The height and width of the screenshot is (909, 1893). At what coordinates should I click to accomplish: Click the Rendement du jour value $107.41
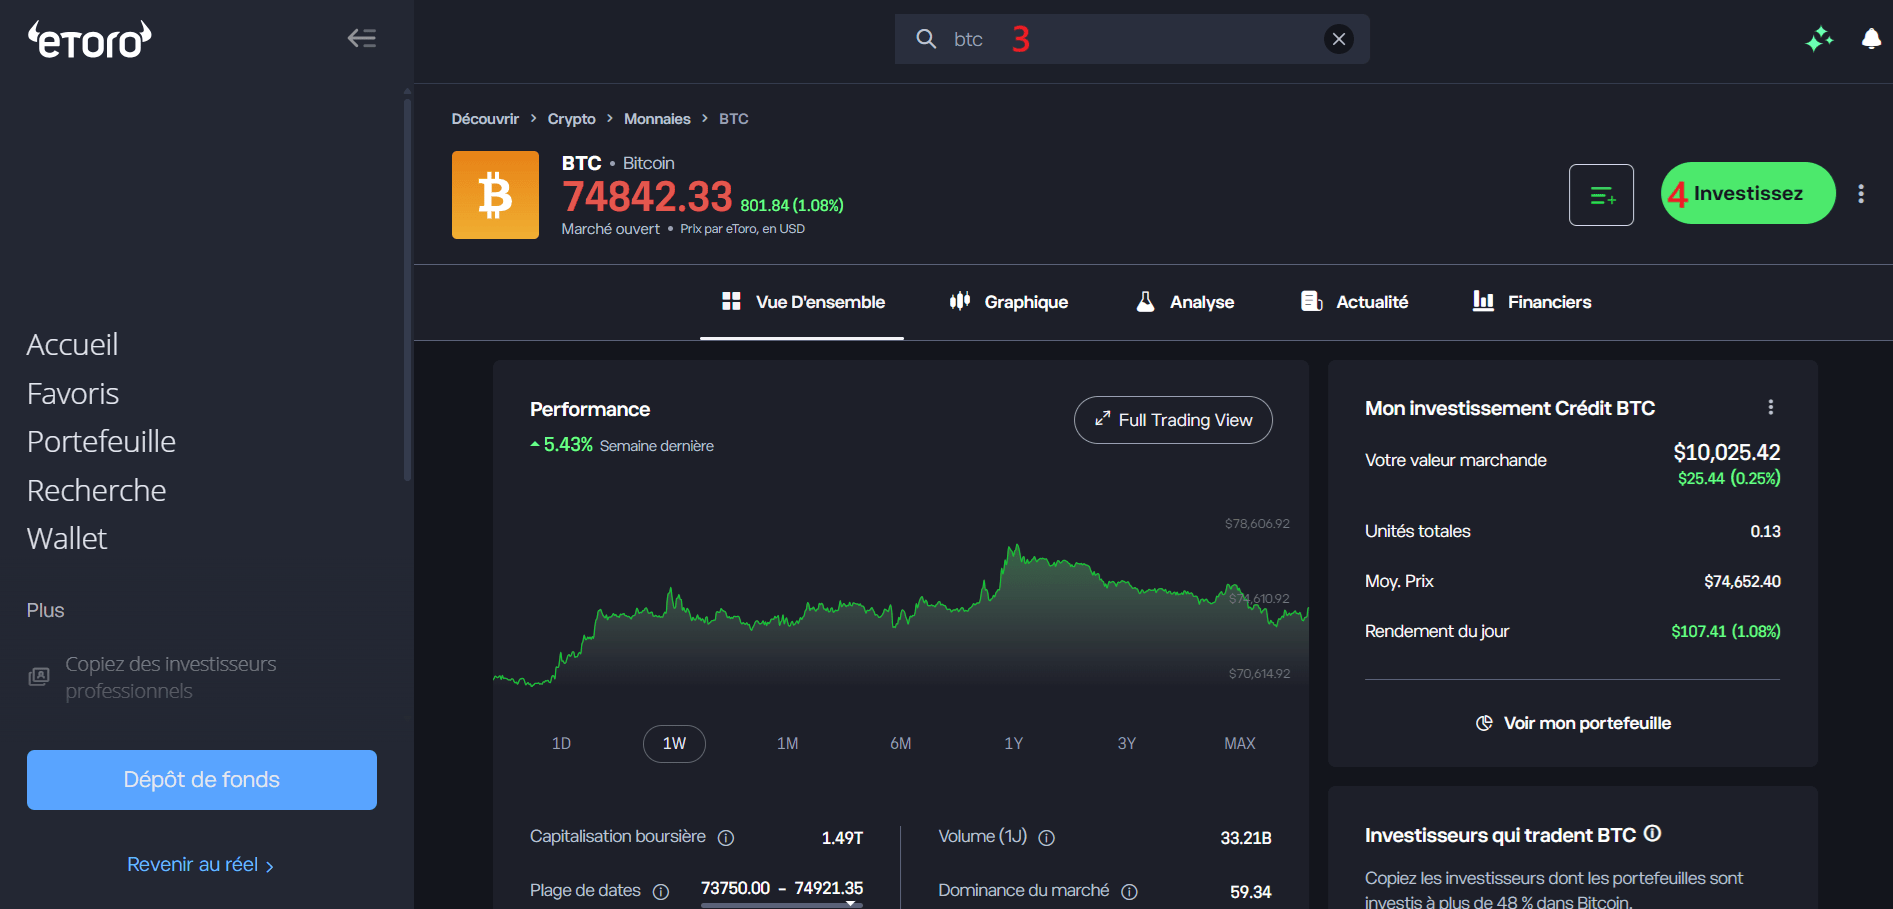tap(1726, 632)
